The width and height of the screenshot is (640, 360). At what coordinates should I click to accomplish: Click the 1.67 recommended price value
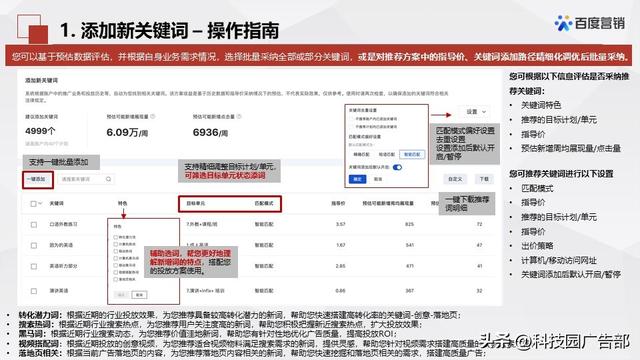pos(340,245)
